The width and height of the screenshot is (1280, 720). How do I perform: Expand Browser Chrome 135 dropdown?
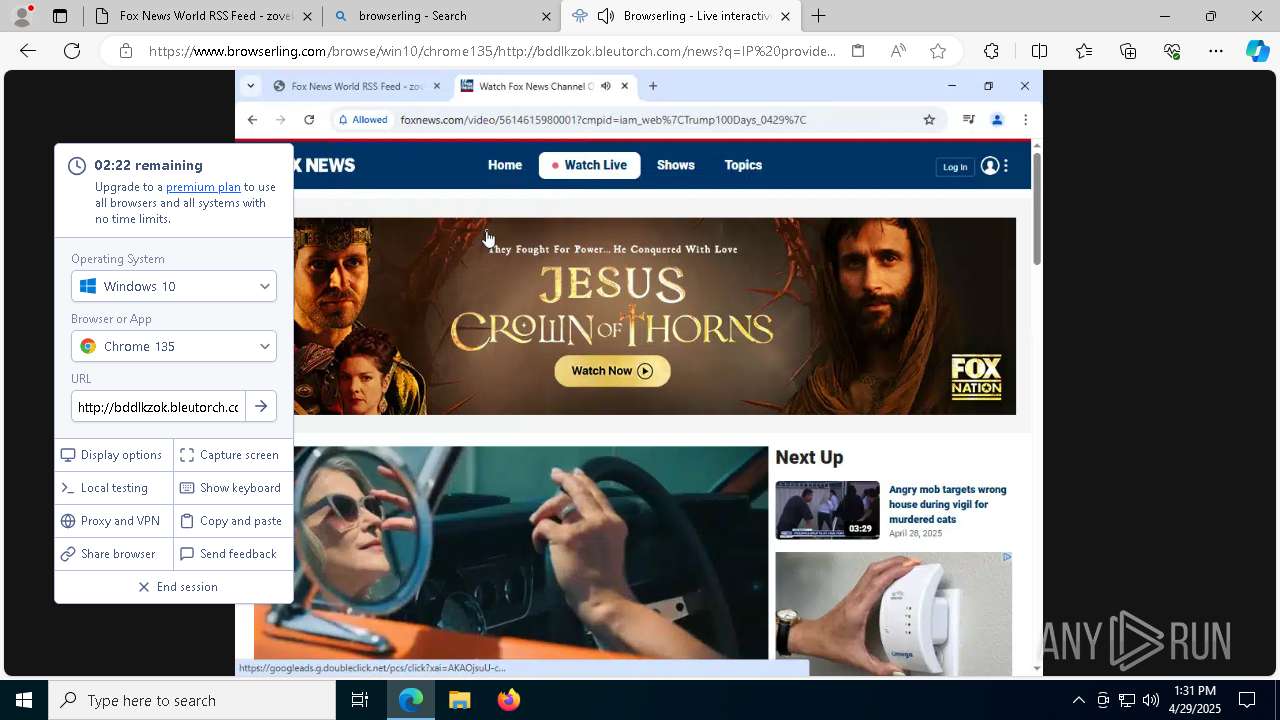pyautogui.click(x=174, y=346)
